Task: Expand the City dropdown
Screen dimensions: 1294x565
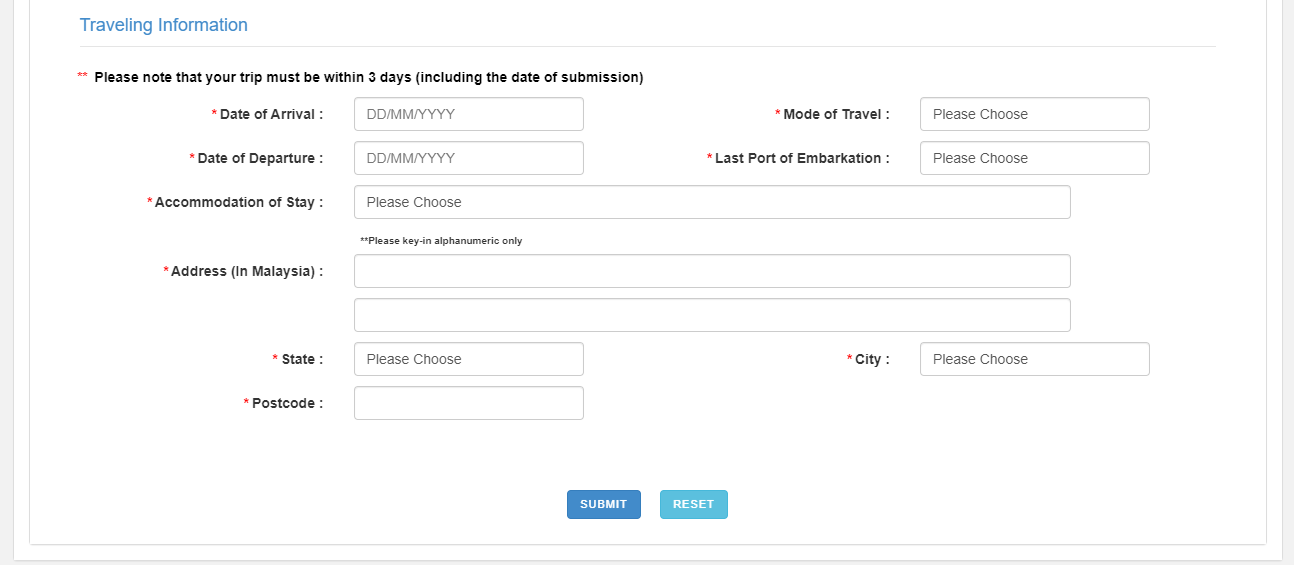Action: click(1034, 359)
